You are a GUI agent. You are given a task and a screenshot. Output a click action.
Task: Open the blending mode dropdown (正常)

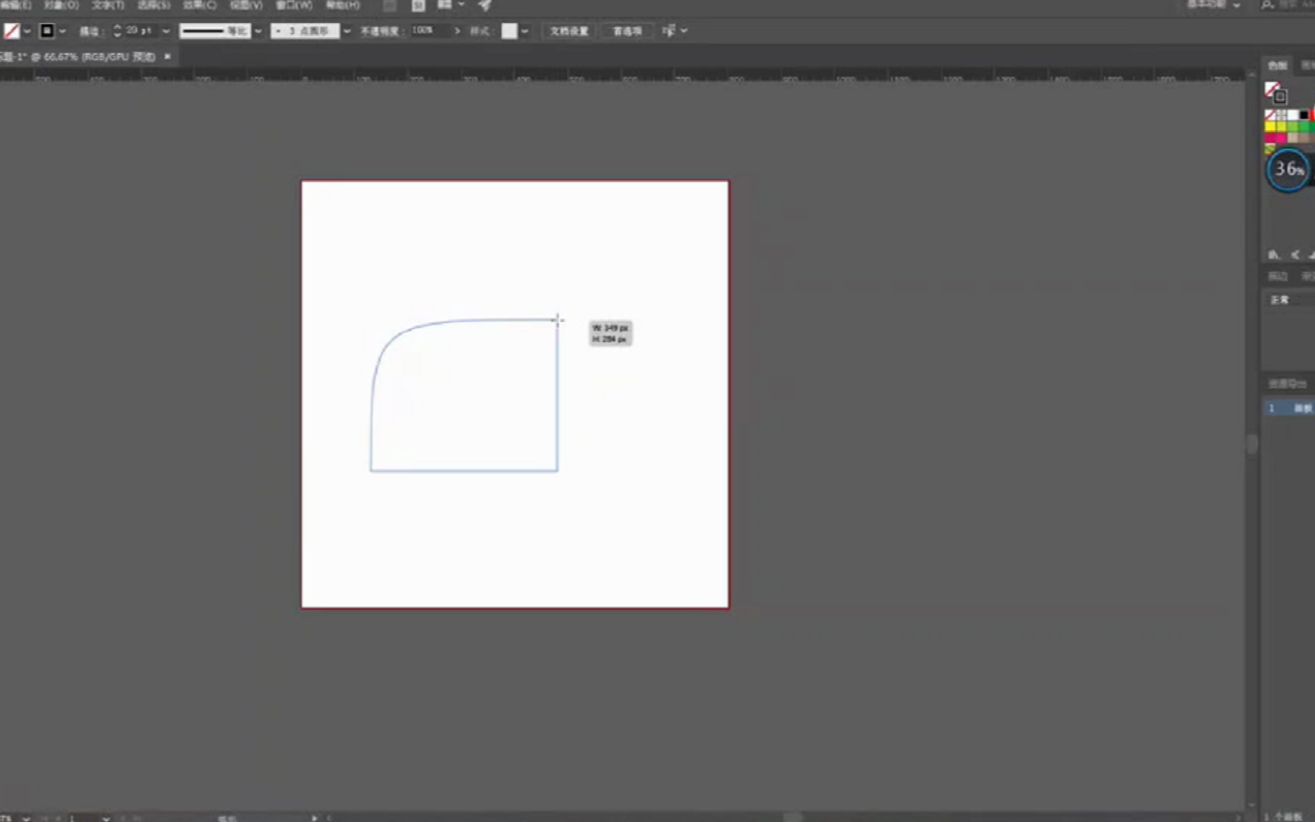pos(1289,300)
